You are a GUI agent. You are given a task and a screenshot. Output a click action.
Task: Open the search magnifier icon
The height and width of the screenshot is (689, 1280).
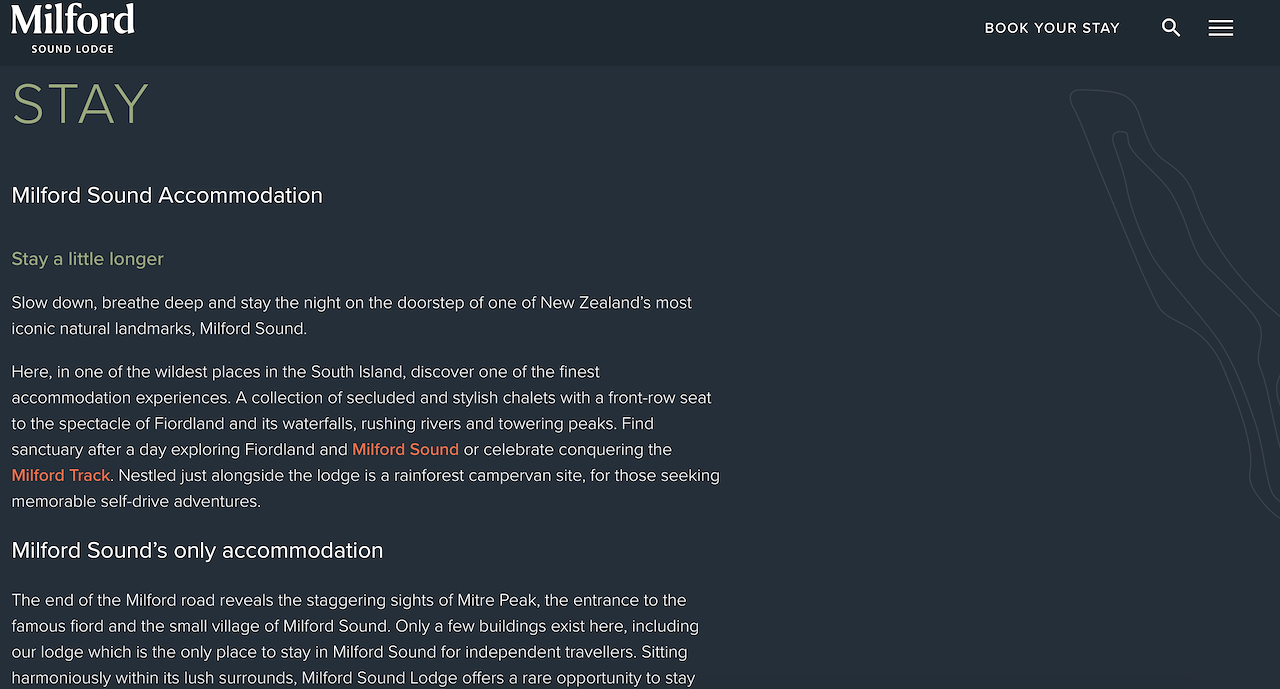(1171, 28)
